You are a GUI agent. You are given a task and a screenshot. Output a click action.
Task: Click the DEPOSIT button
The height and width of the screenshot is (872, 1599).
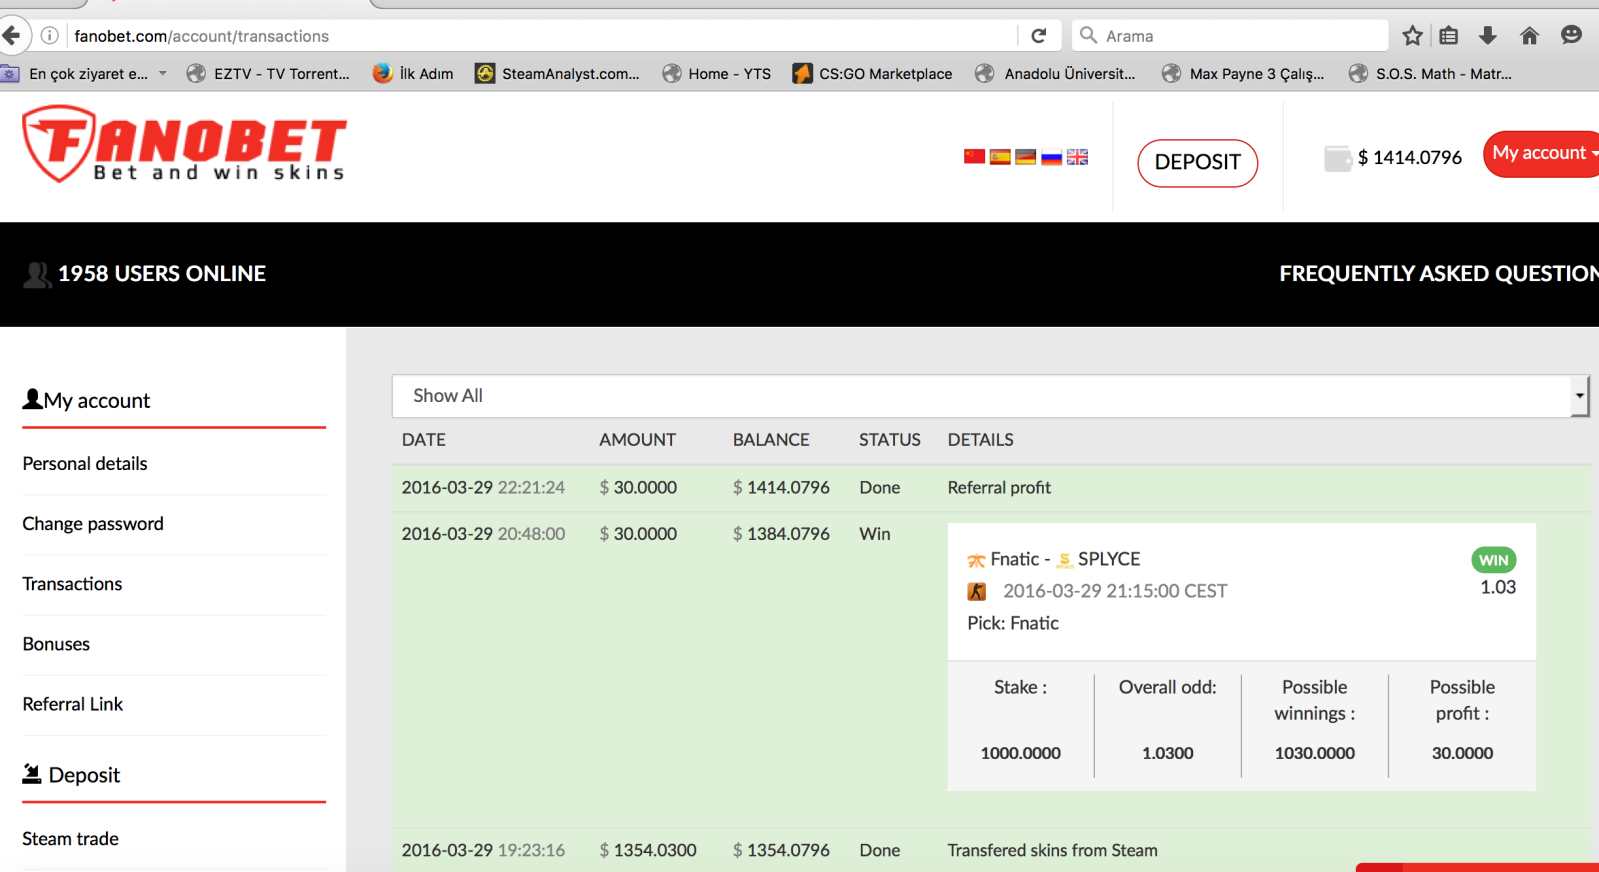[1197, 163]
